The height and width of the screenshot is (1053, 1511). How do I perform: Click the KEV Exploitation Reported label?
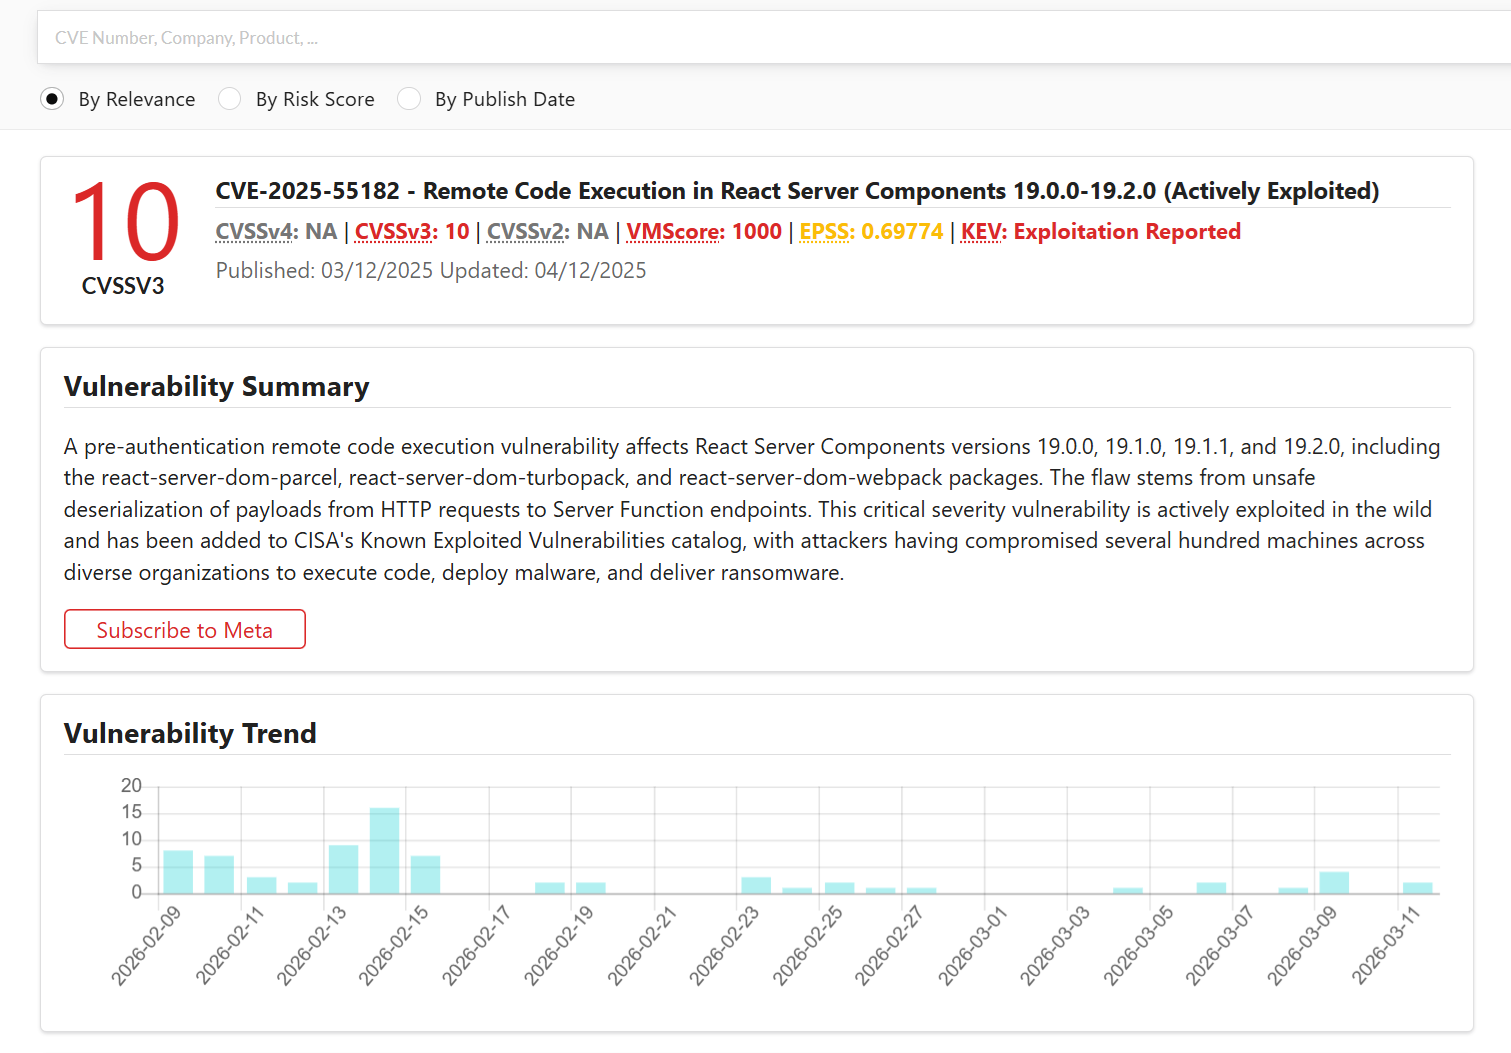983,232
